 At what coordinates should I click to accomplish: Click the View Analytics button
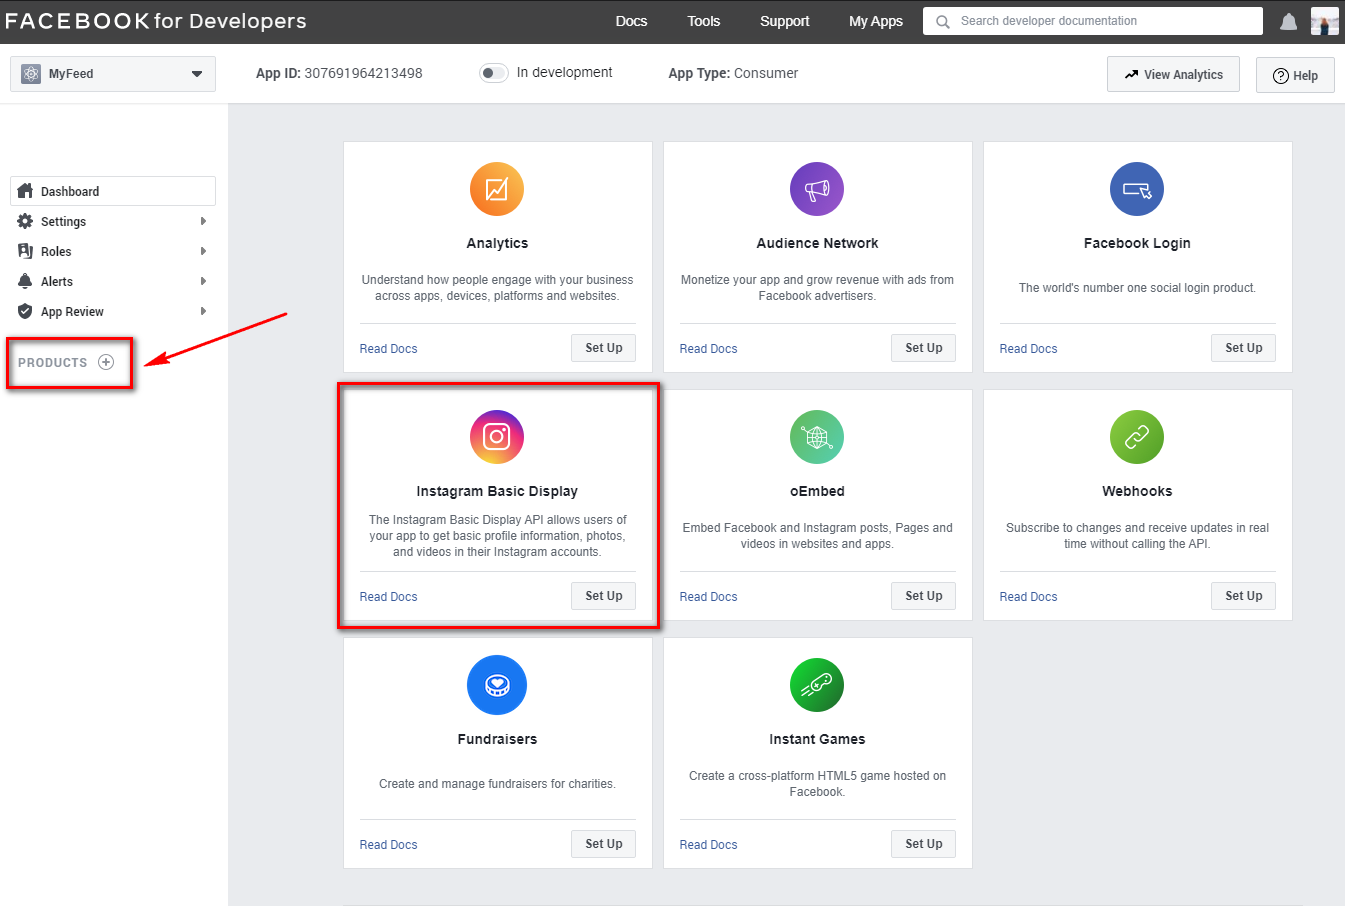(x=1173, y=75)
